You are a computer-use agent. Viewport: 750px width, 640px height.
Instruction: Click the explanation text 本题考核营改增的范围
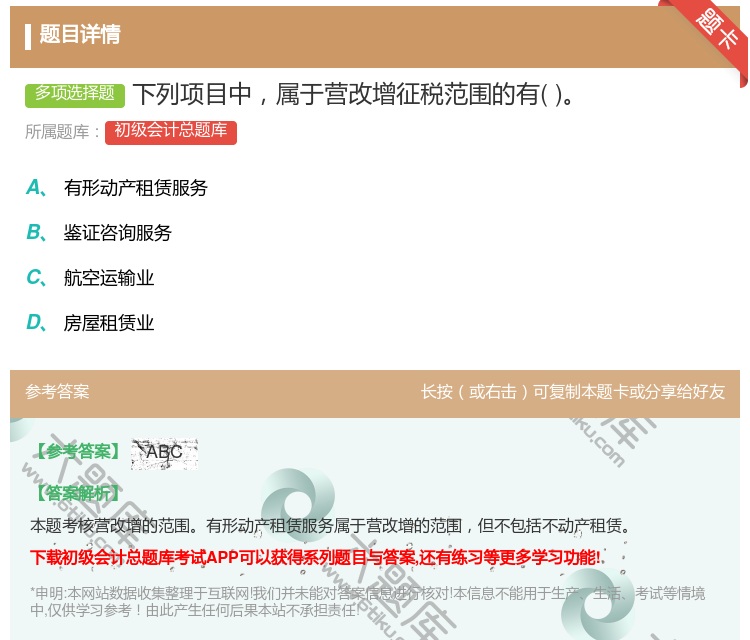click(x=330, y=526)
